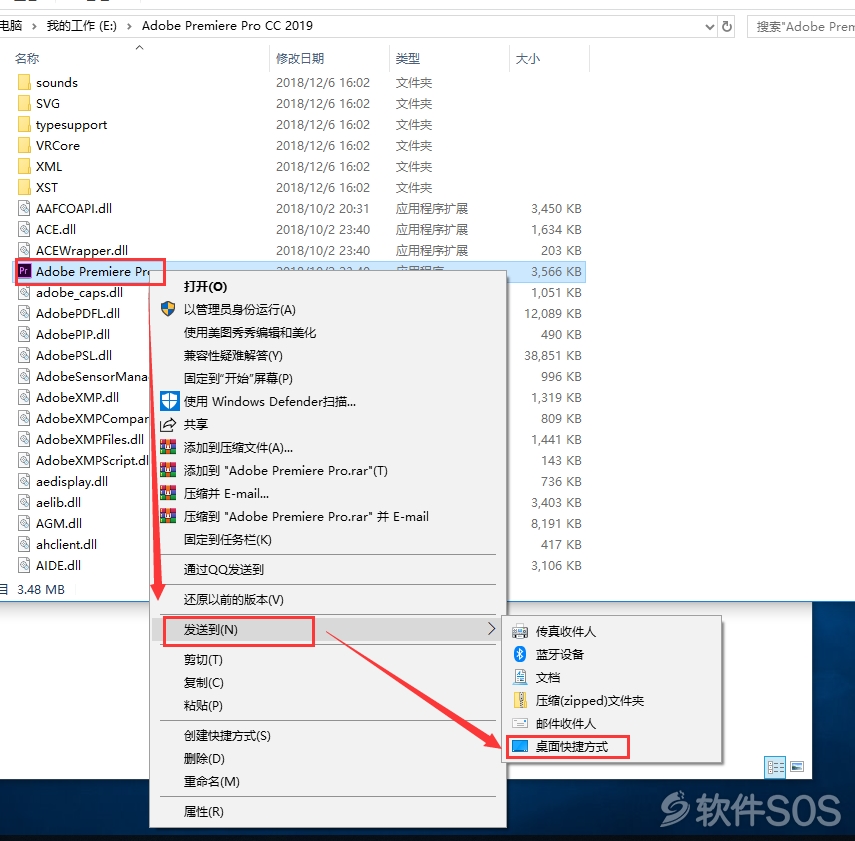
Task: Select 粘贴(P) in the context menu
Action: point(203,705)
